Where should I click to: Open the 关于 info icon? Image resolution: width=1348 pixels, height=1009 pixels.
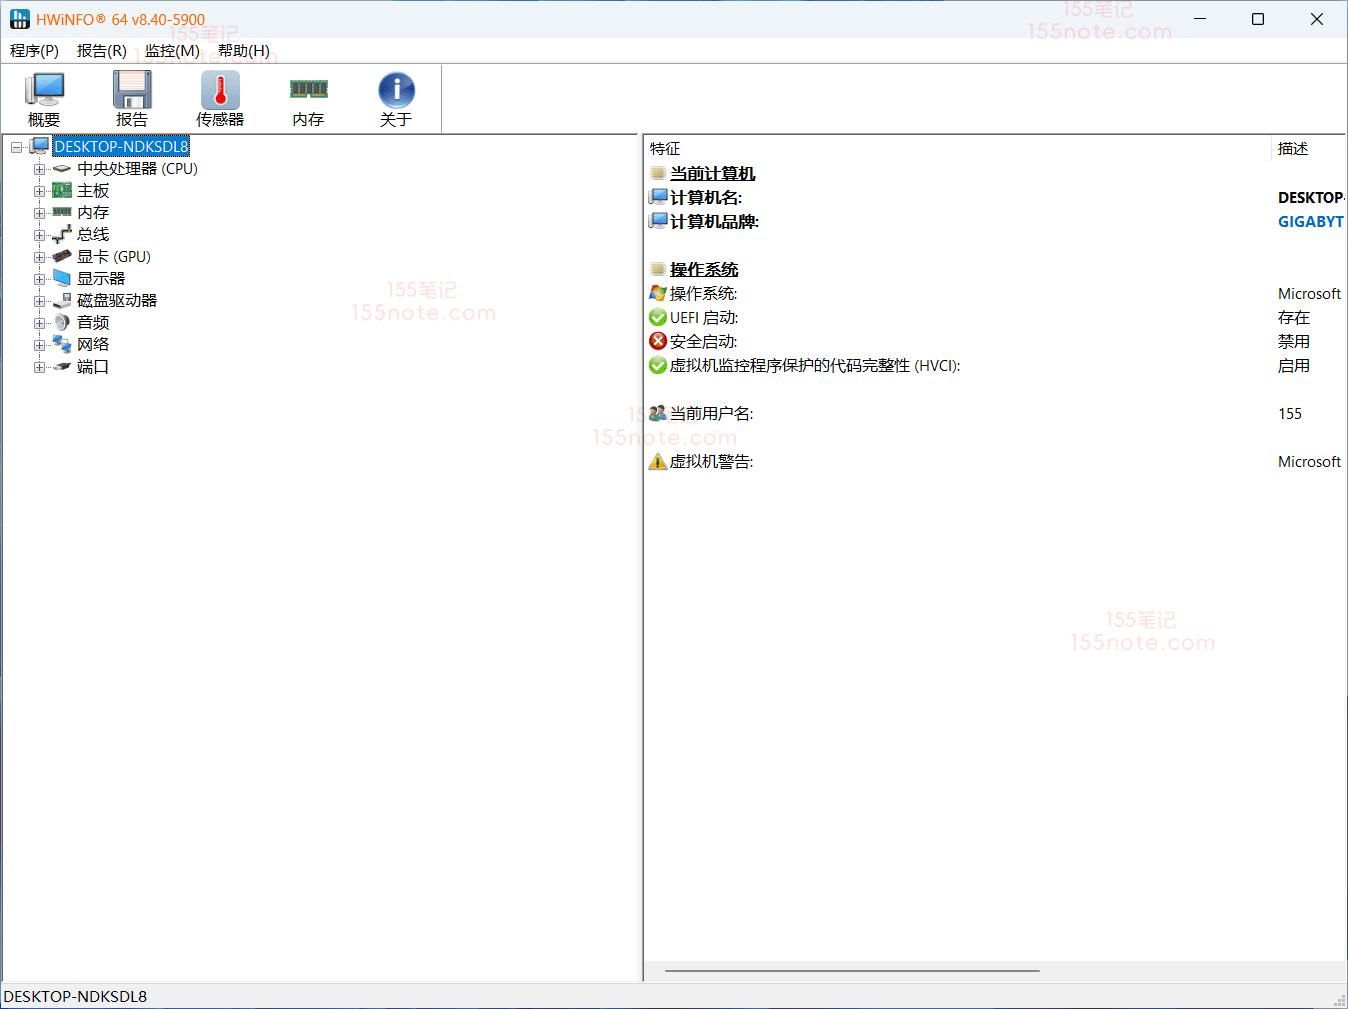coord(396,99)
